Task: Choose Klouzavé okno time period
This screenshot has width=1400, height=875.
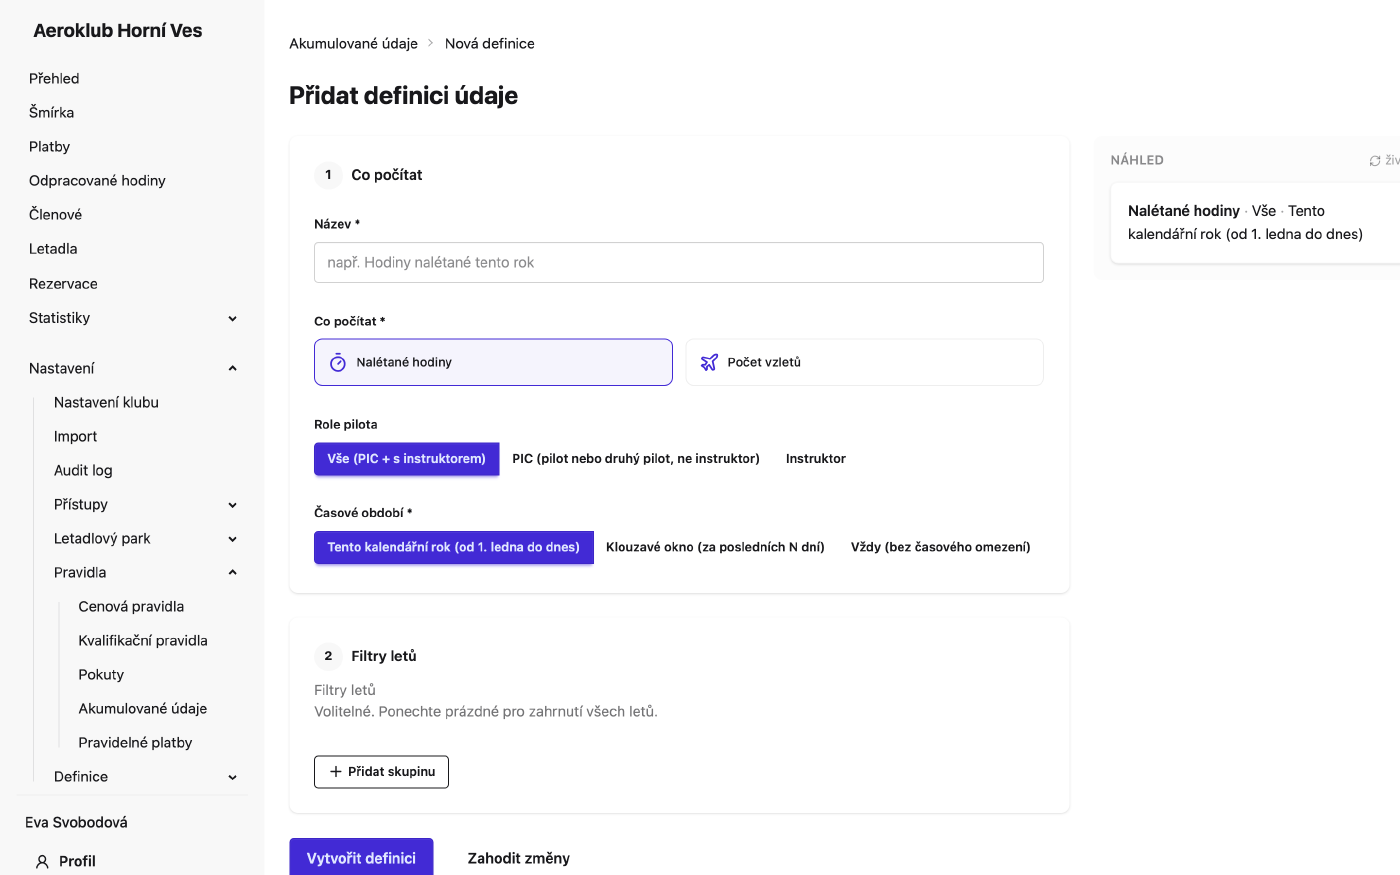Action: pyautogui.click(x=715, y=547)
